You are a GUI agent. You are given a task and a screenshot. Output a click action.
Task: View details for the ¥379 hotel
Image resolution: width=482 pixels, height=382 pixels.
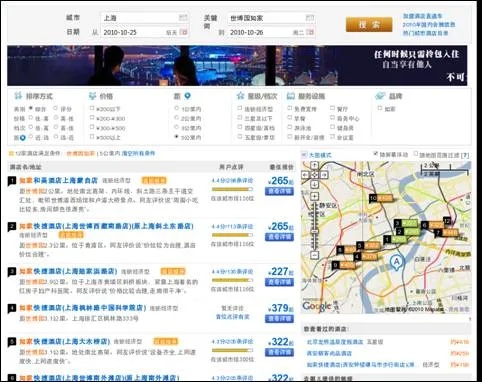279,319
